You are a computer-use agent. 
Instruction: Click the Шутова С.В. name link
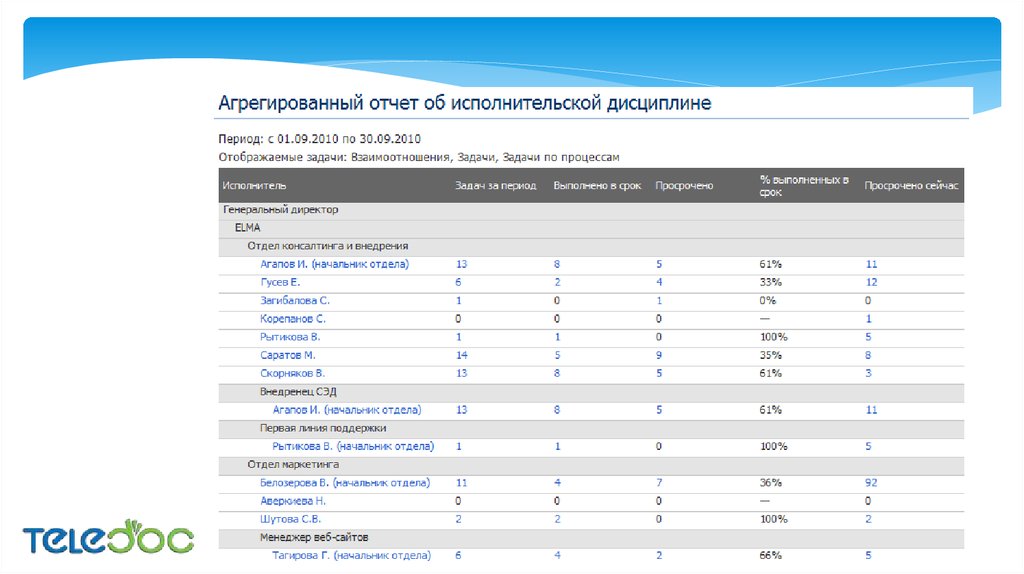coord(289,519)
